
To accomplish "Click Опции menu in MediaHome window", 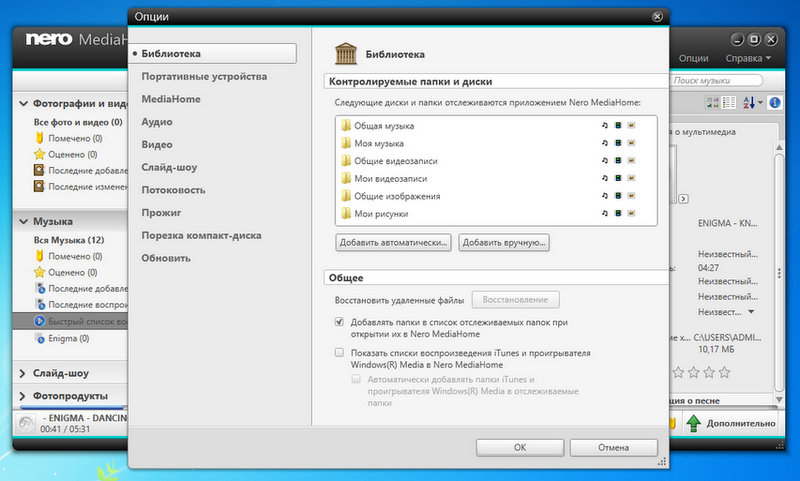I will 693,59.
